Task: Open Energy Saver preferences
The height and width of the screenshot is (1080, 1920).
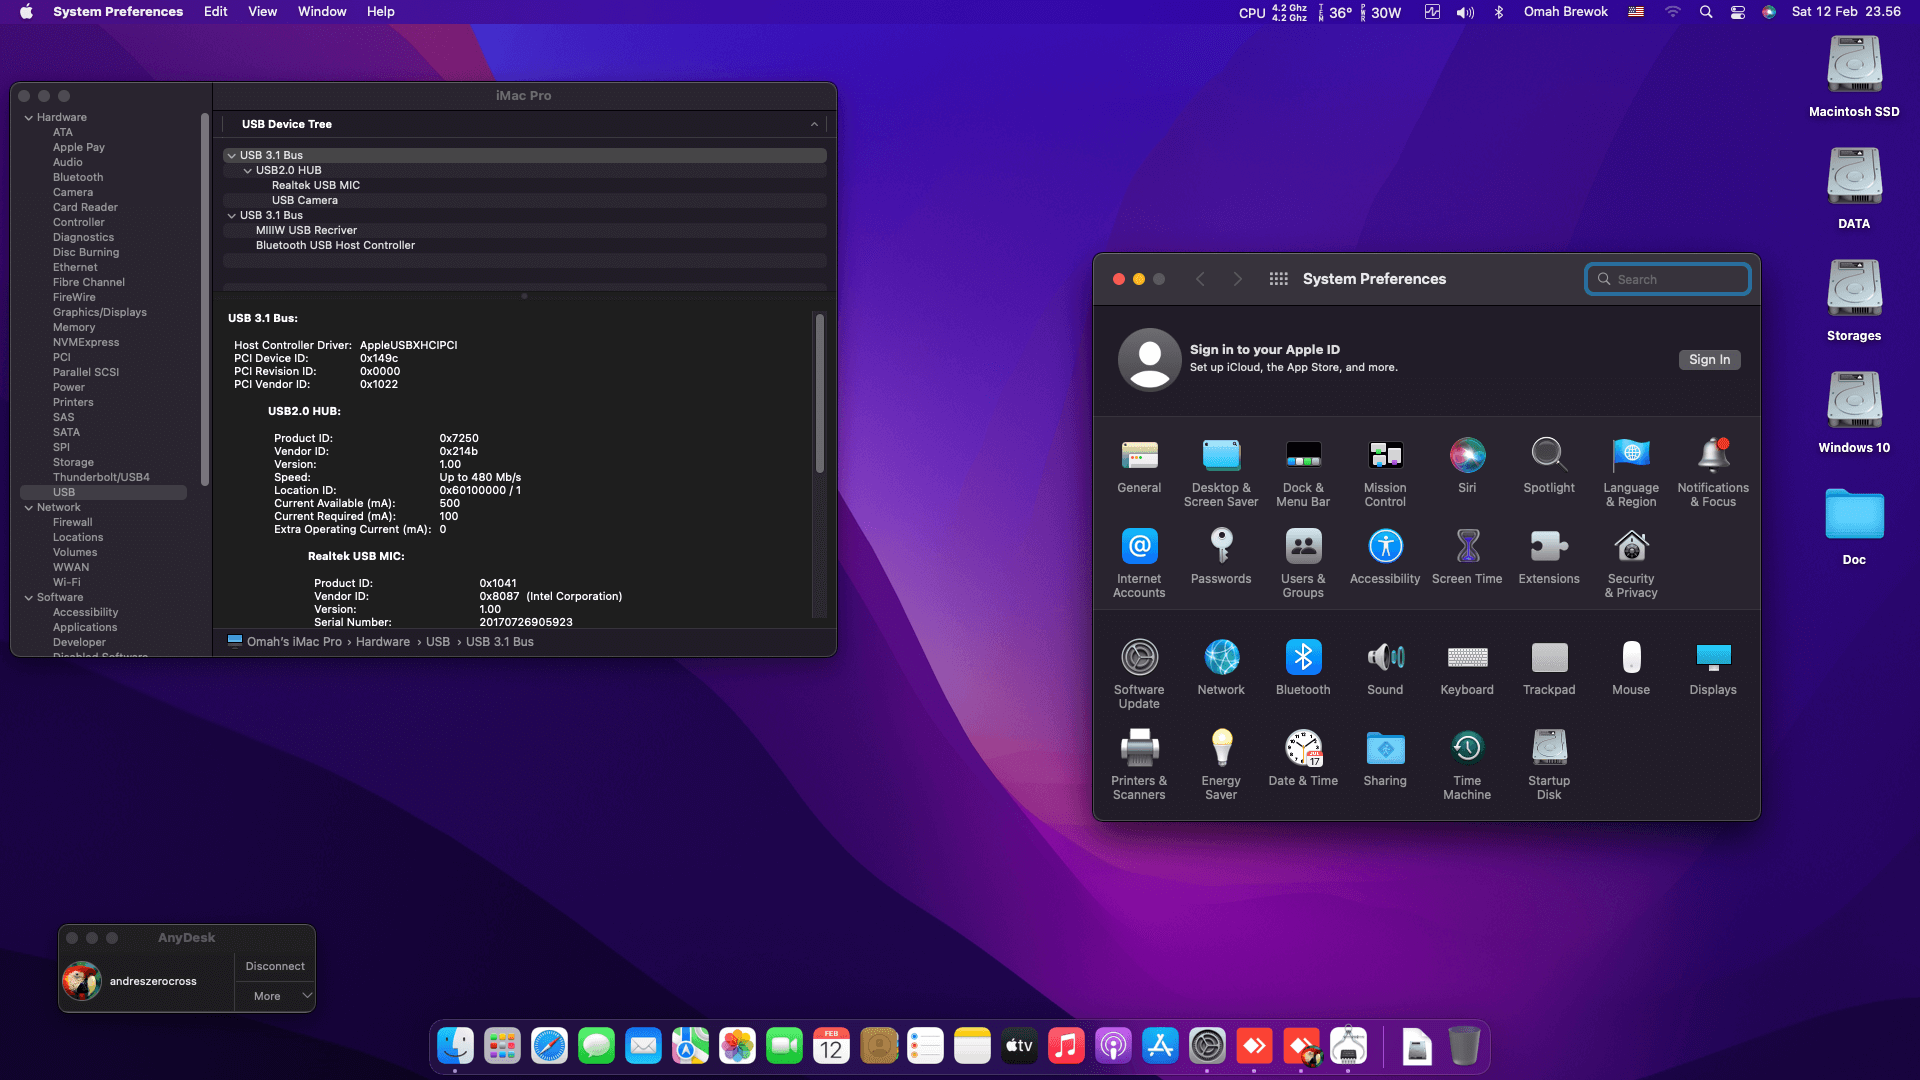Action: [x=1221, y=766]
